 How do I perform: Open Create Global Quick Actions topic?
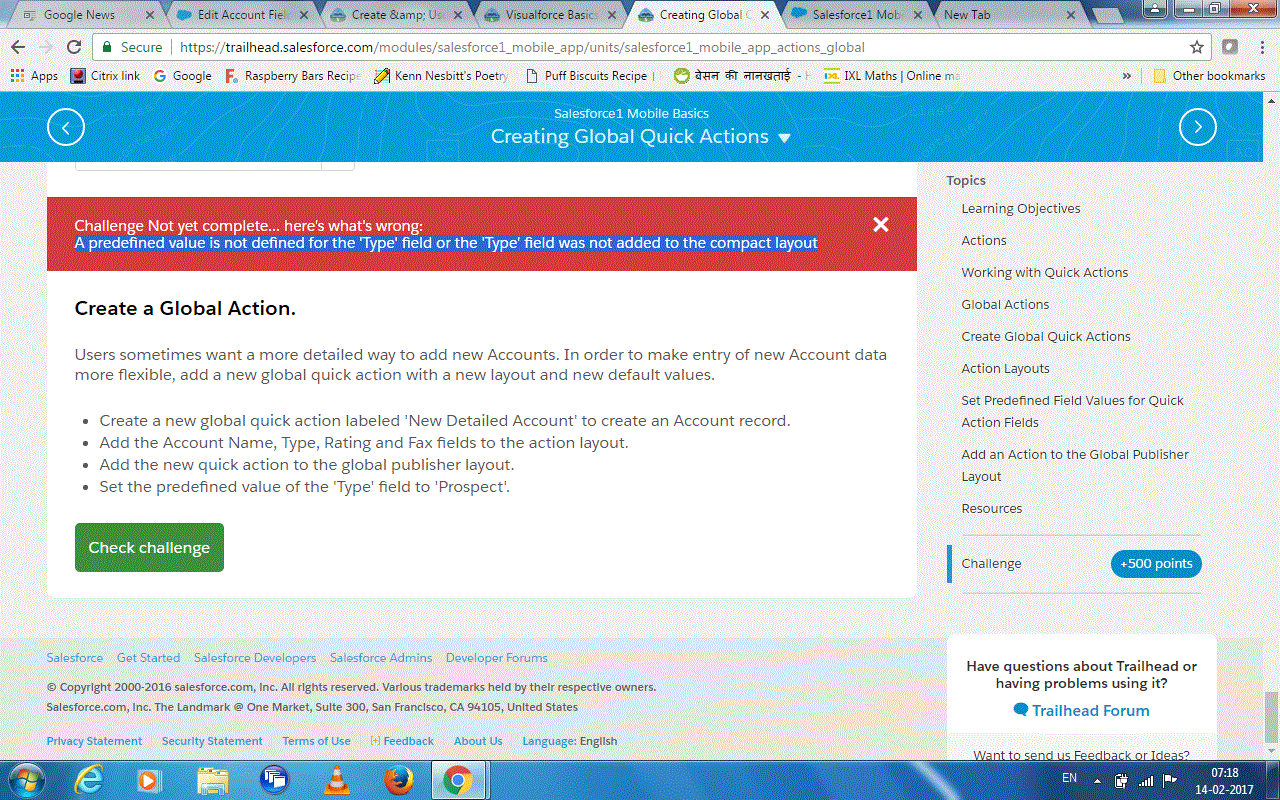click(1046, 337)
